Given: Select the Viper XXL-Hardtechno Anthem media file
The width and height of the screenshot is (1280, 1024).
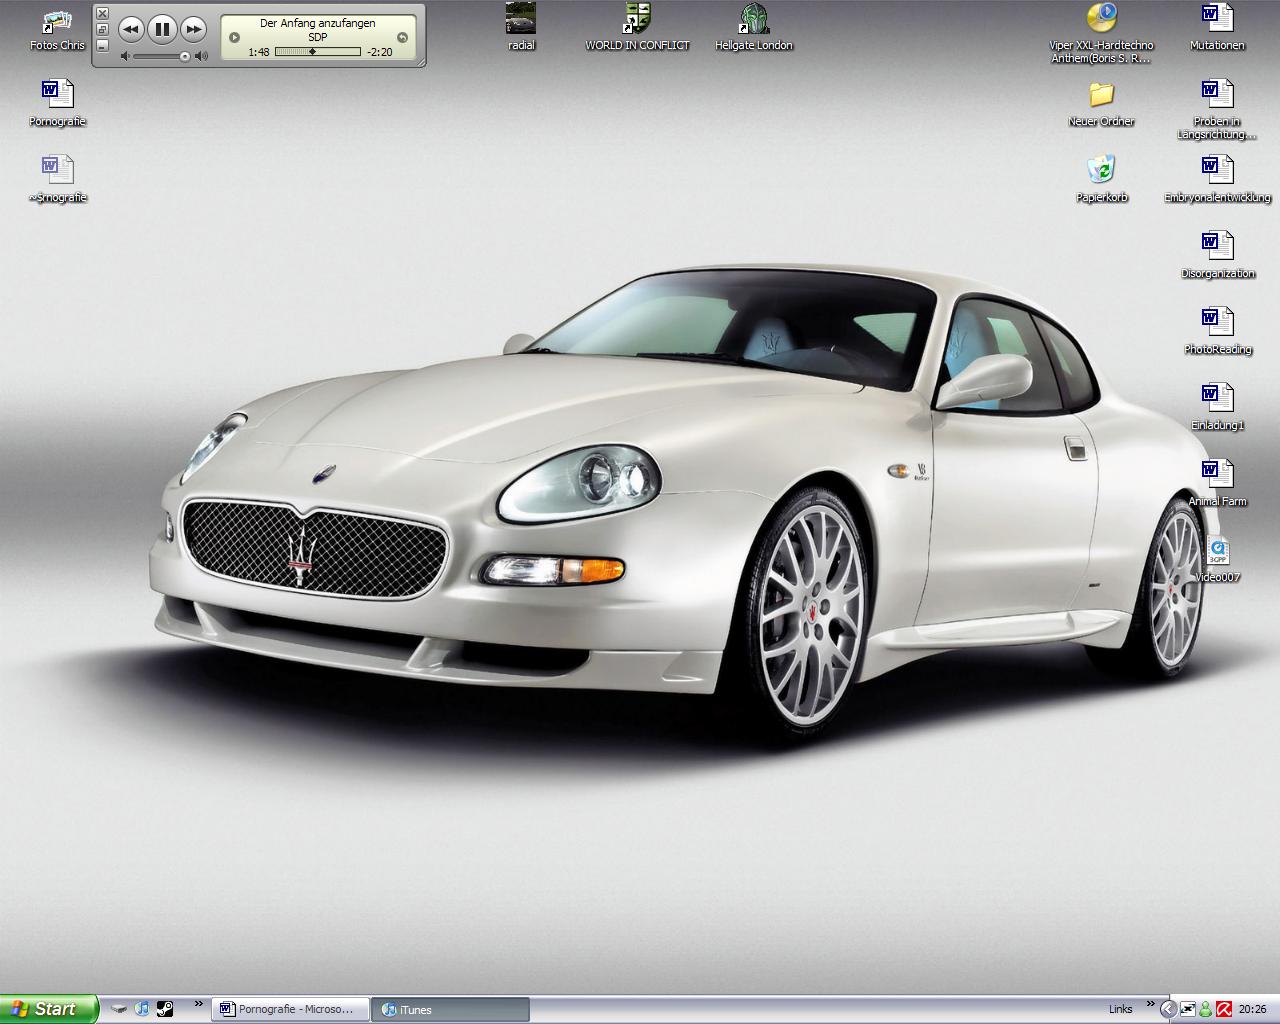Looking at the screenshot, I should click(x=1101, y=34).
